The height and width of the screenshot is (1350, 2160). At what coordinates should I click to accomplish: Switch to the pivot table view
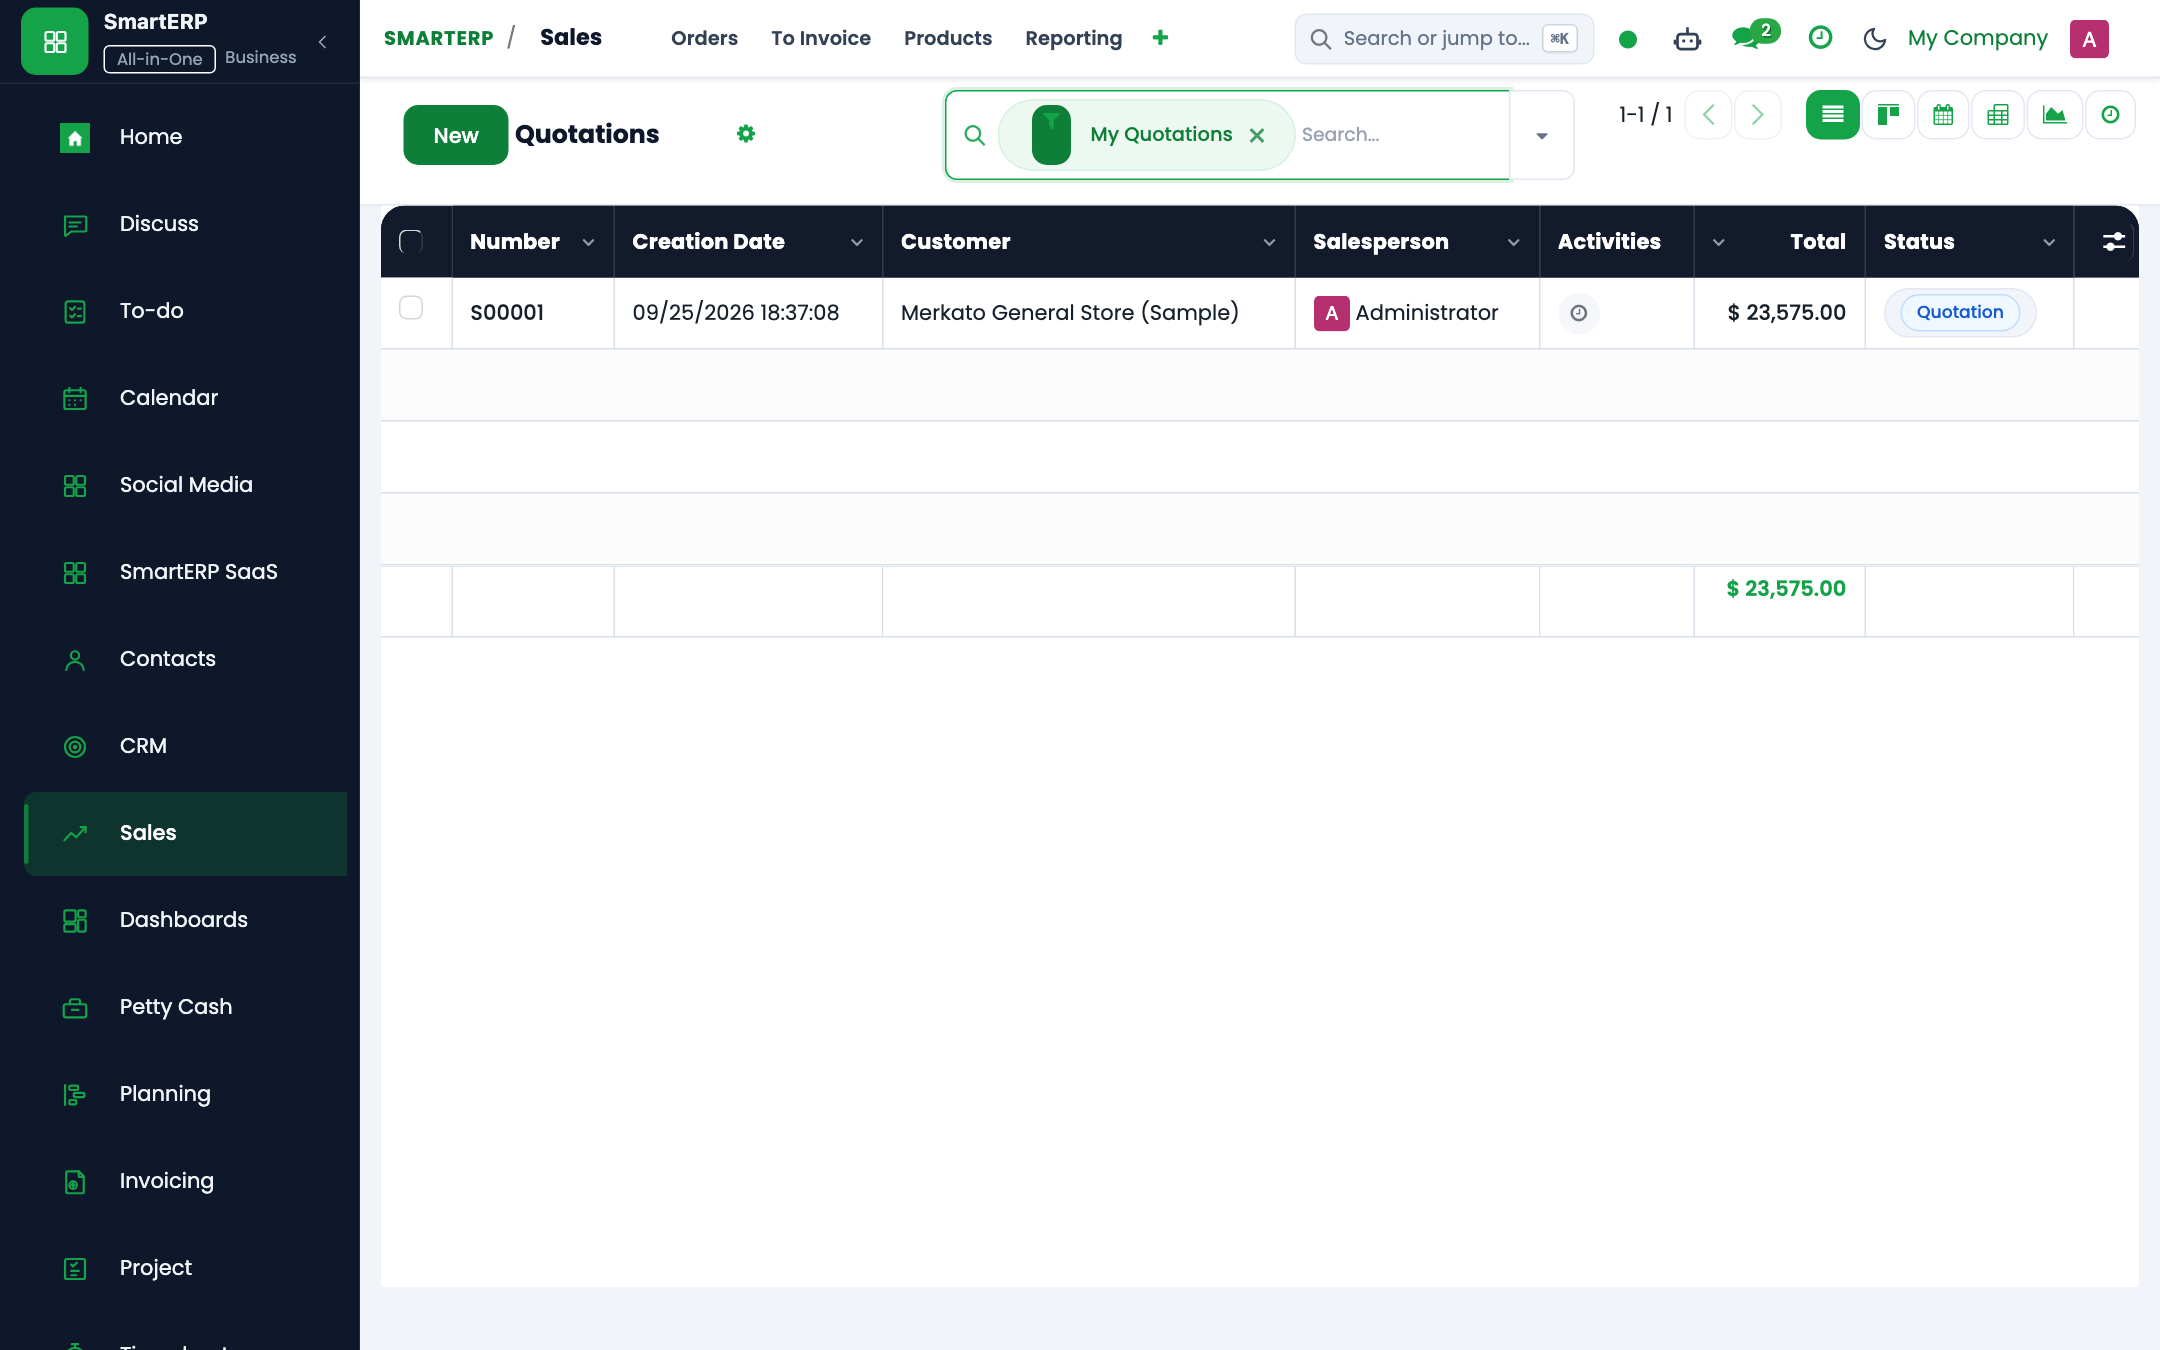click(x=1998, y=115)
